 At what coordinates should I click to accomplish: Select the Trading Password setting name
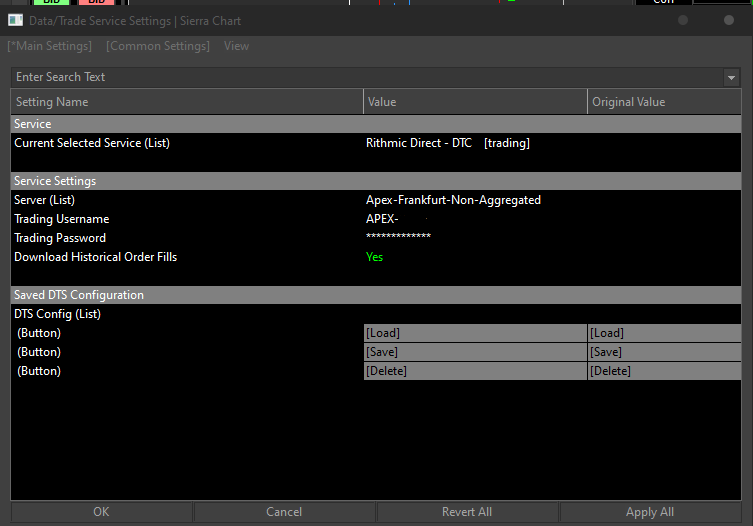[60, 238]
